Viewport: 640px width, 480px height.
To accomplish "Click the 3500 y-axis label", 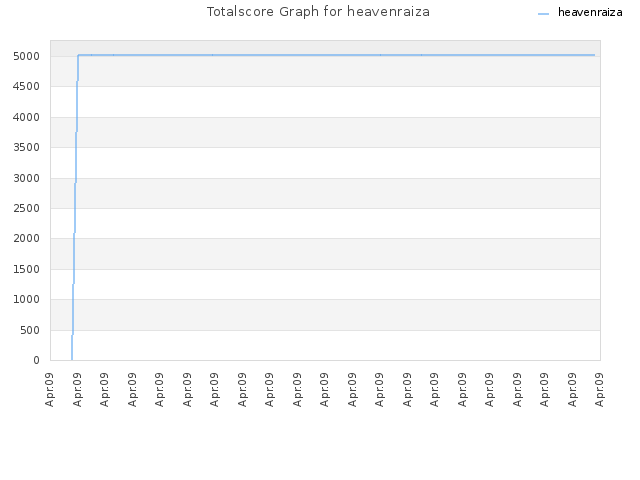I will 27,147.
